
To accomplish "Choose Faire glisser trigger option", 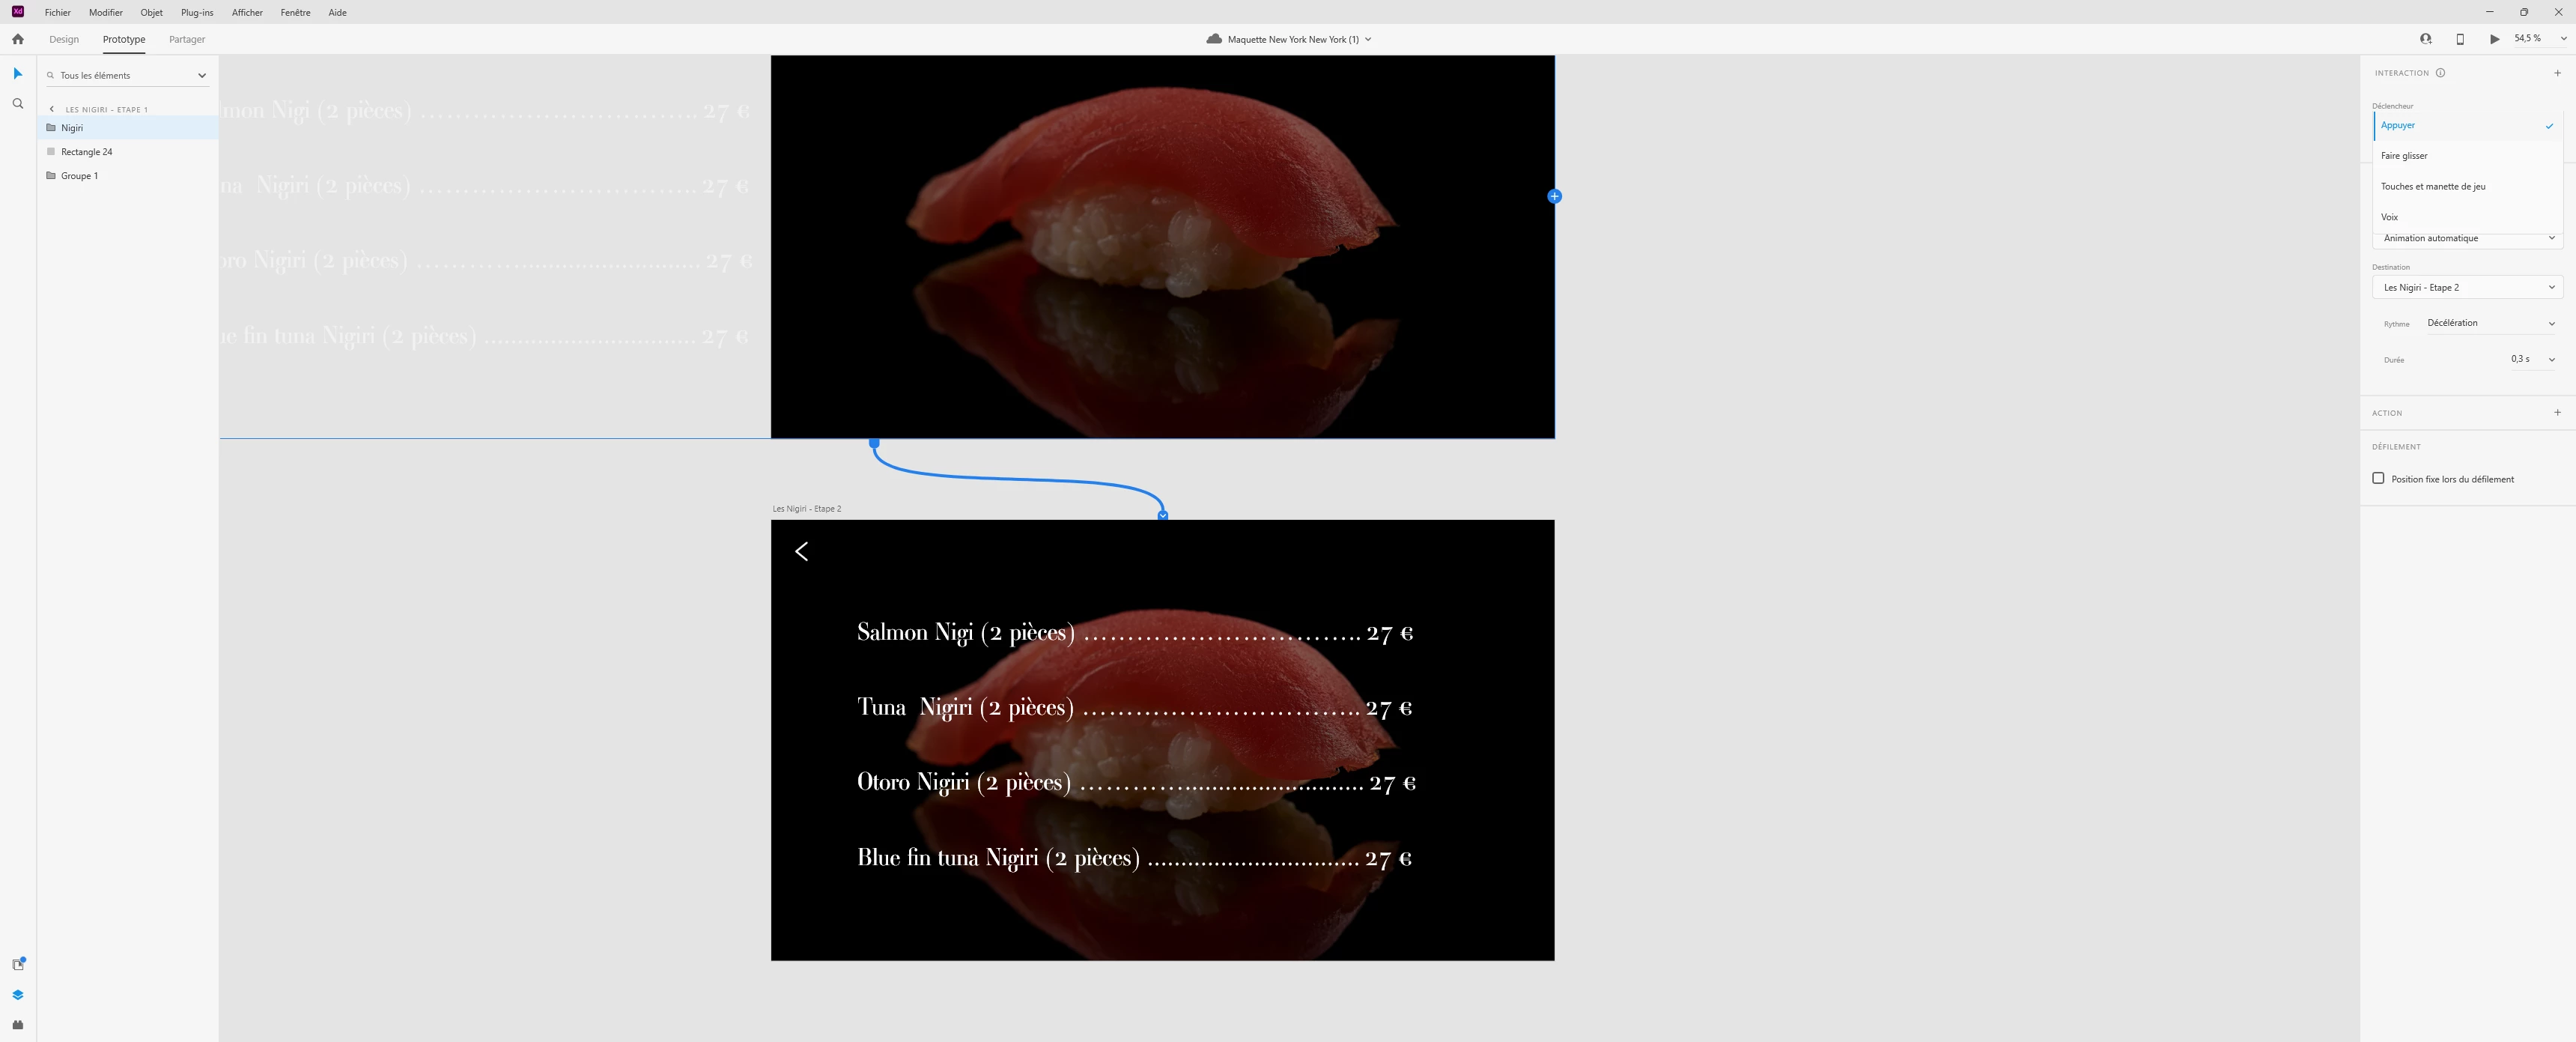I will pyautogui.click(x=2404, y=156).
